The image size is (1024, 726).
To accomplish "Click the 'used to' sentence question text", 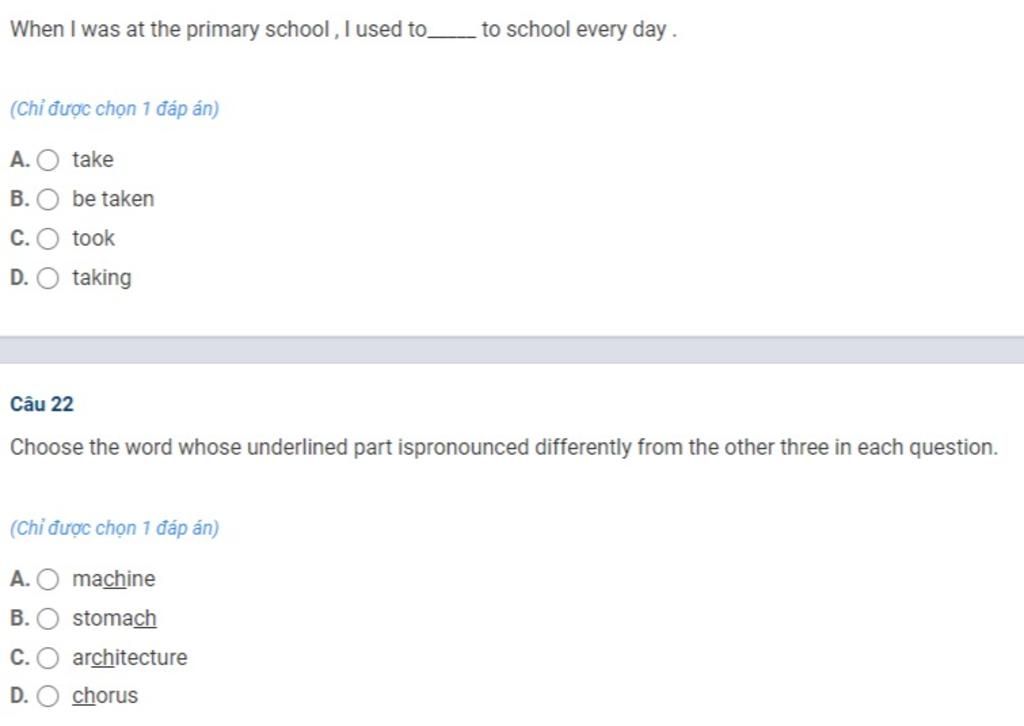I will (344, 29).
